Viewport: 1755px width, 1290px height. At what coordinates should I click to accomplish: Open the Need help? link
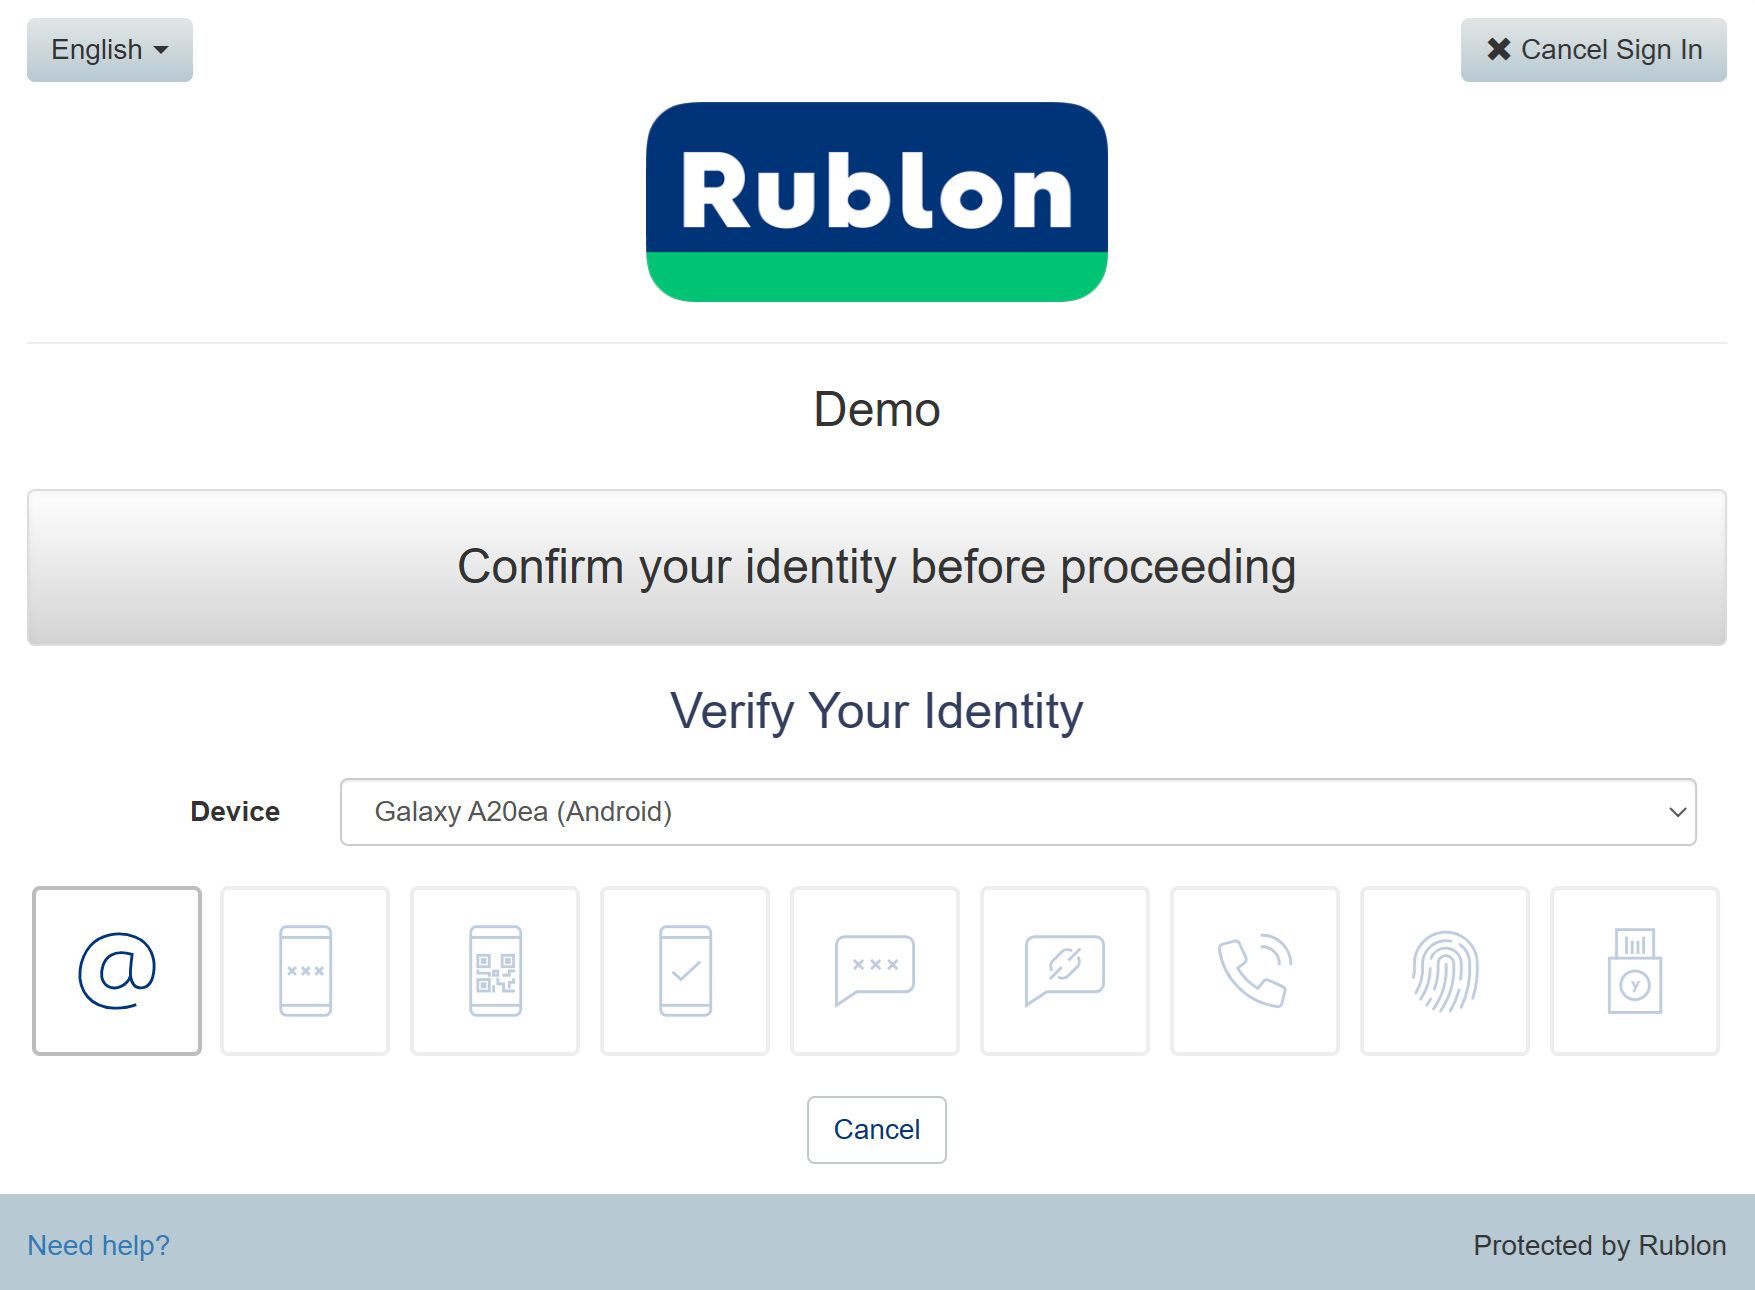(x=98, y=1245)
